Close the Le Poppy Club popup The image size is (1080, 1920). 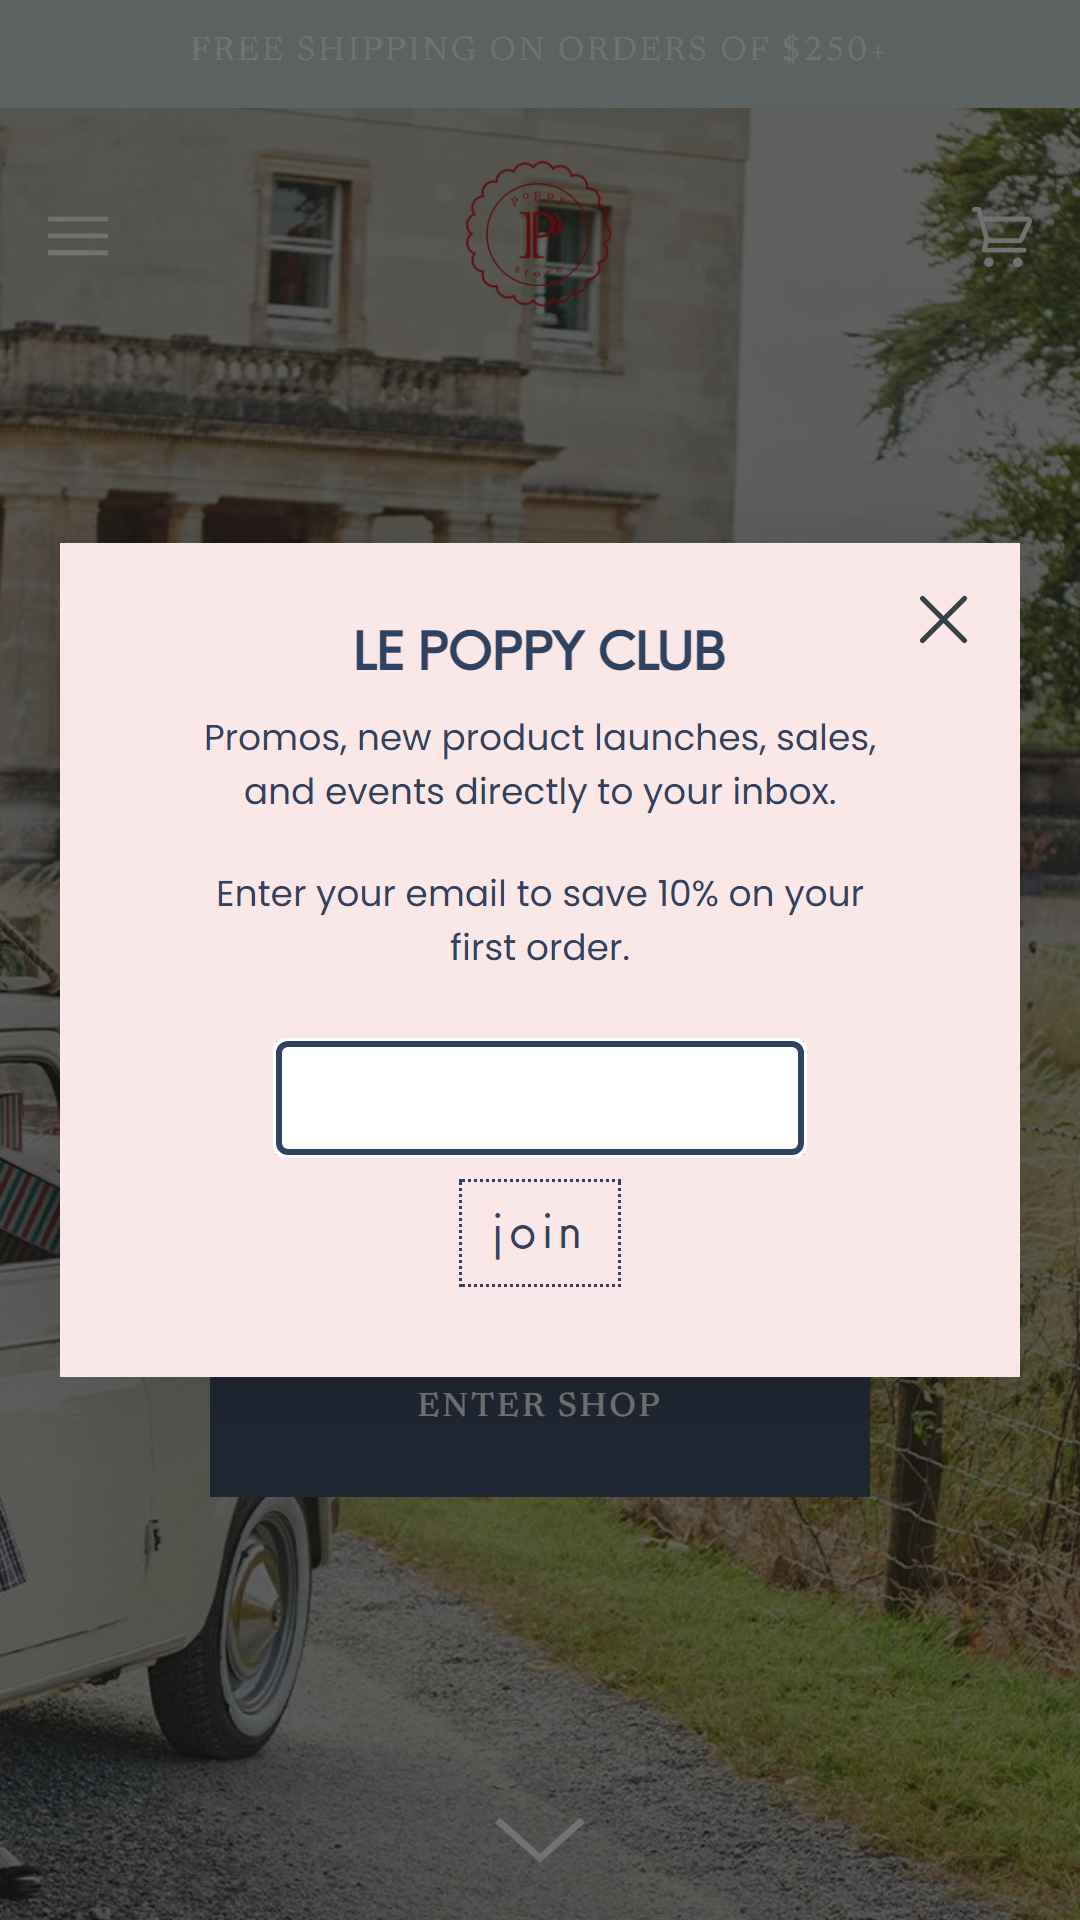tap(943, 619)
